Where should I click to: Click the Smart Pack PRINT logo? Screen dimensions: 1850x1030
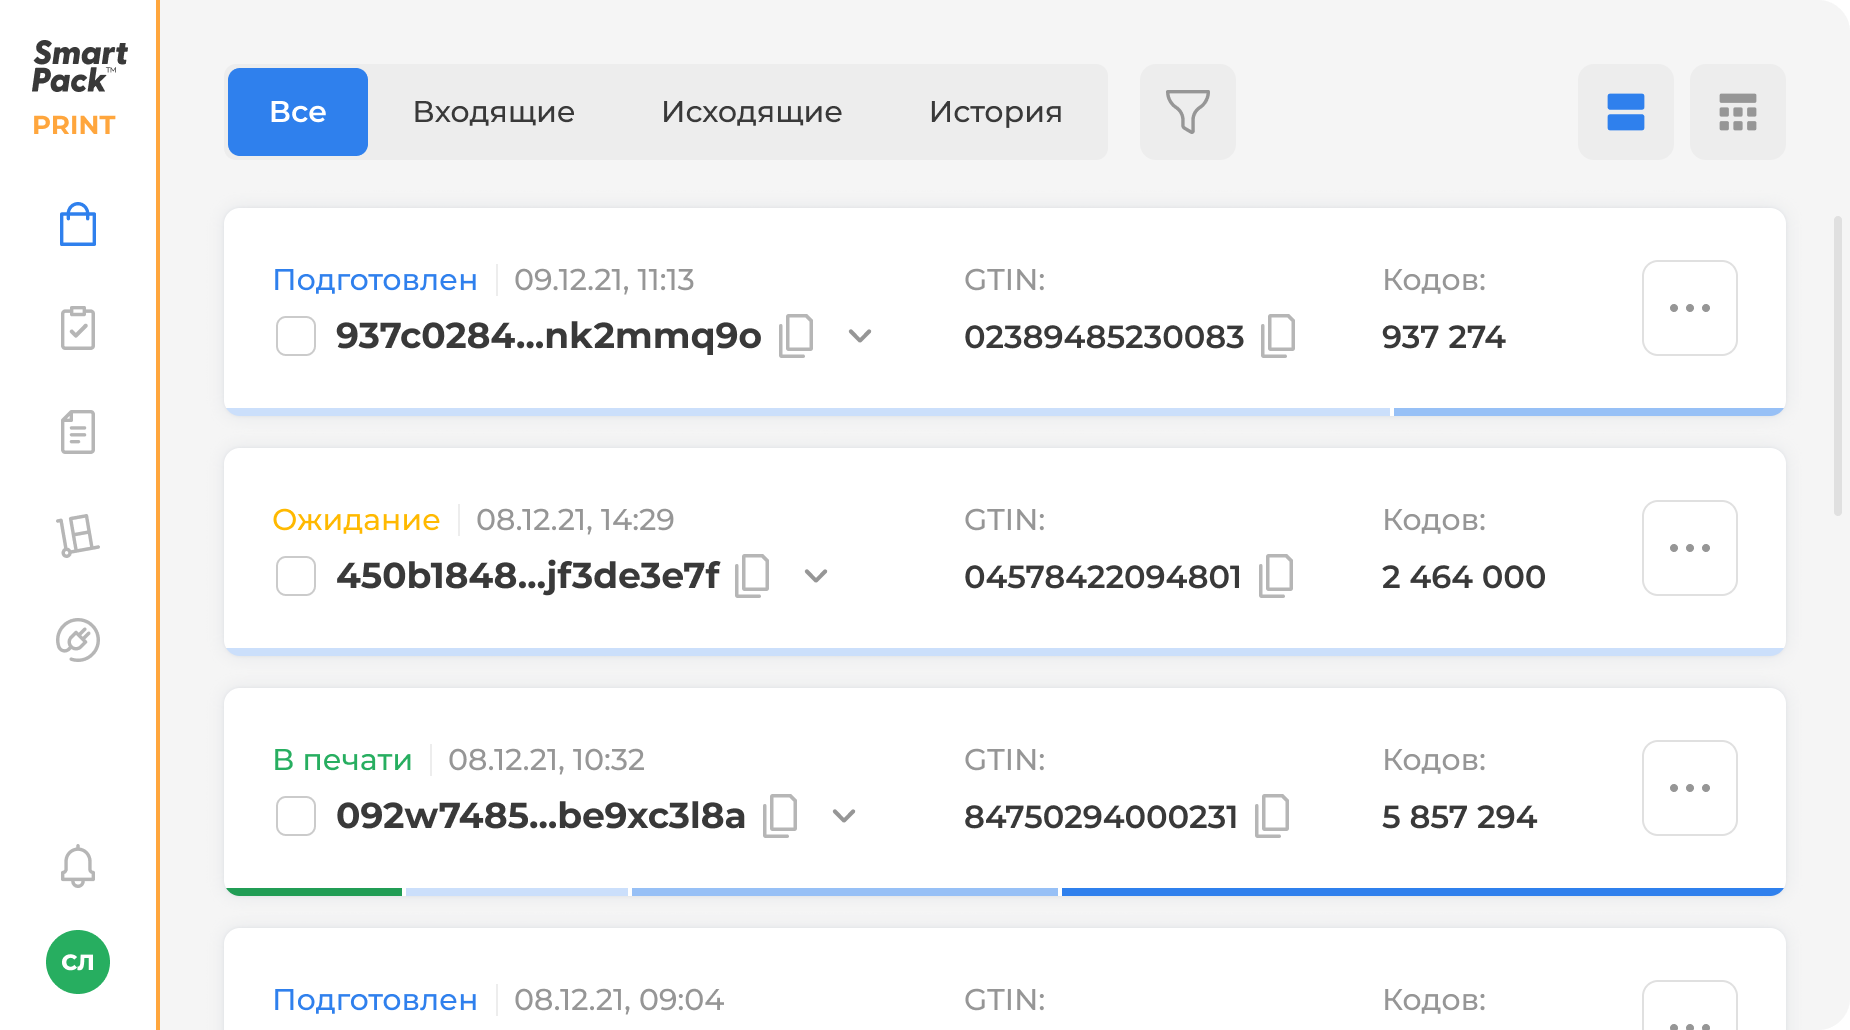pos(78,88)
